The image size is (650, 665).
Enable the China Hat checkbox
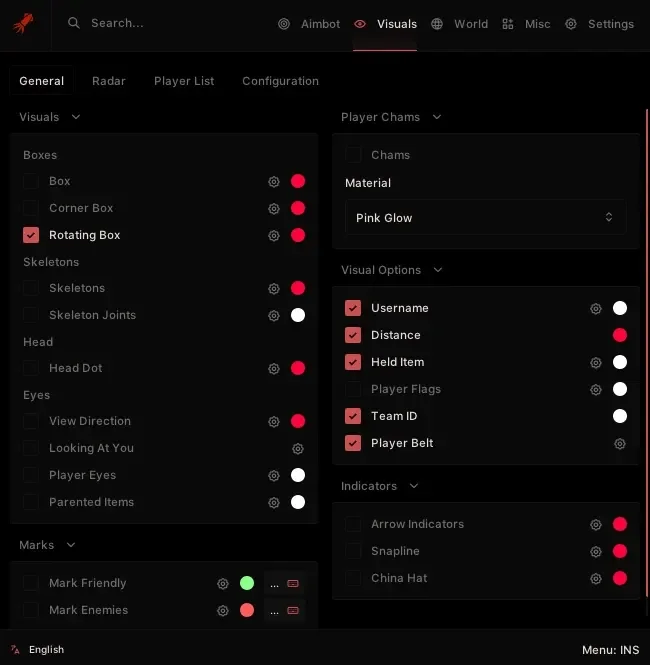[353, 578]
